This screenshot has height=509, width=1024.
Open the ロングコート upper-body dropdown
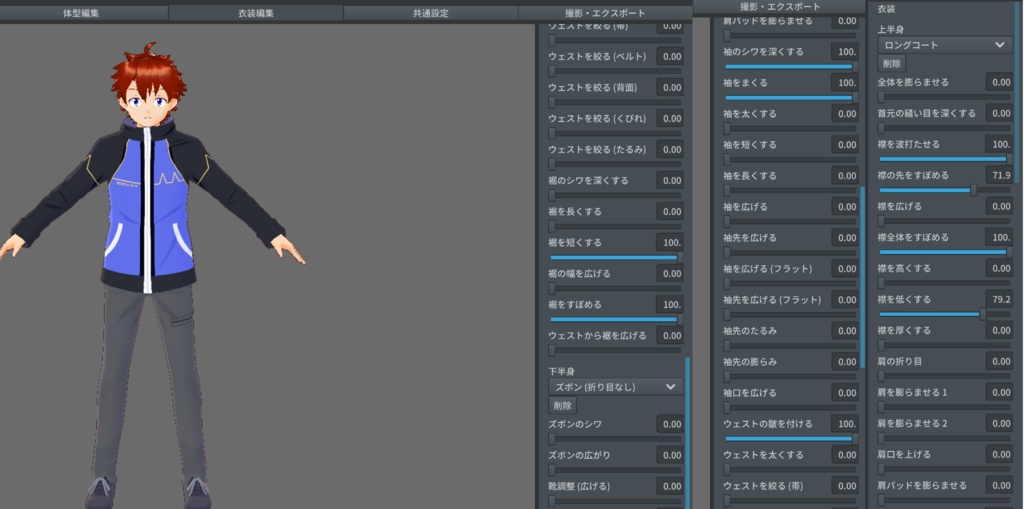click(944, 44)
